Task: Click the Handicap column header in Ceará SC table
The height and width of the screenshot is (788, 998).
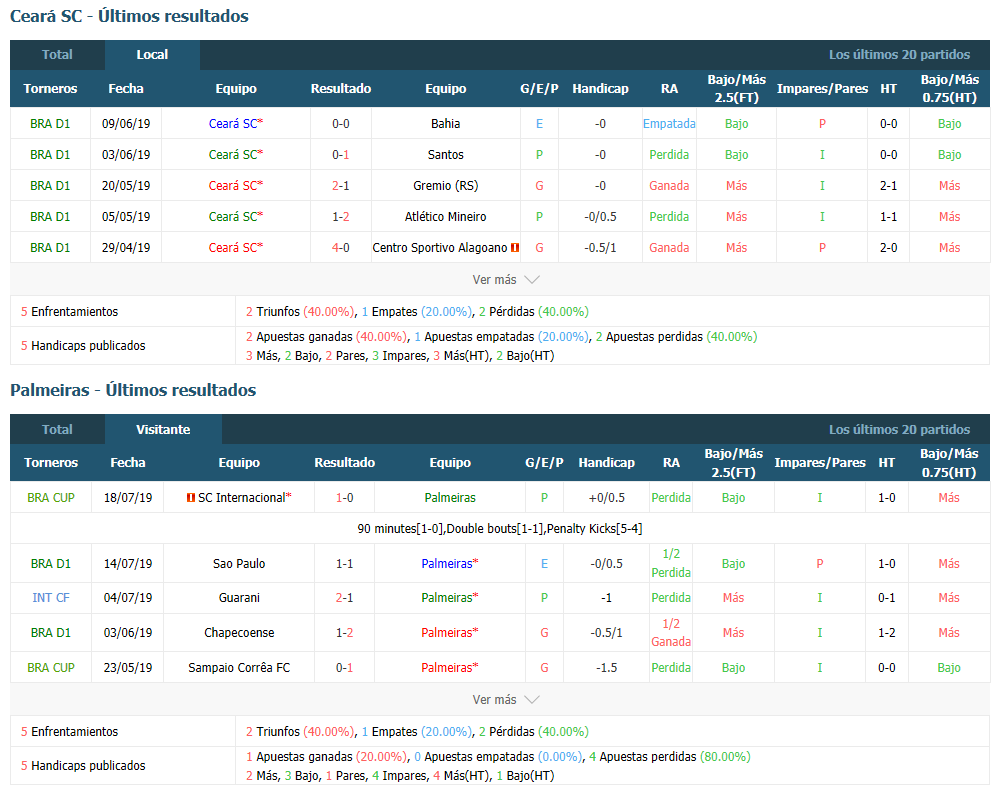Action: [x=600, y=88]
